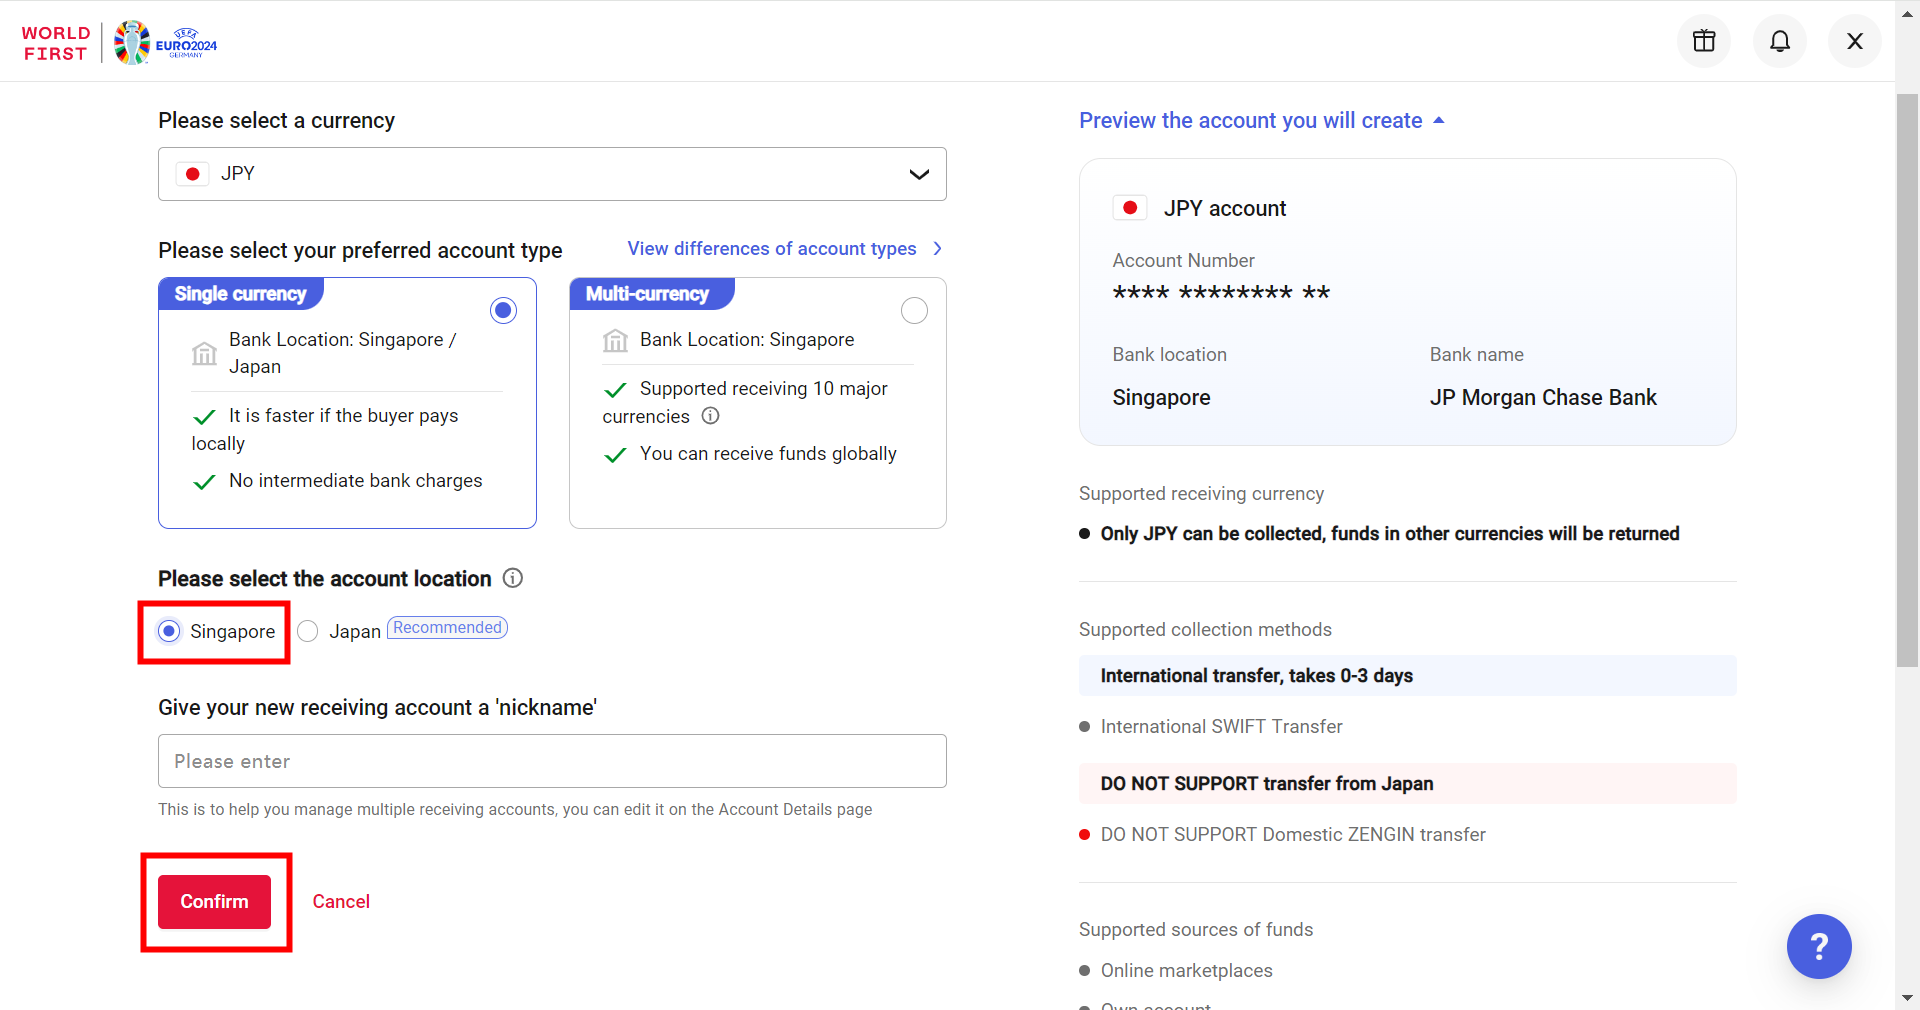Click the Euro 2024 logo
Screen dimensions: 1920x1010
[x=166, y=43]
